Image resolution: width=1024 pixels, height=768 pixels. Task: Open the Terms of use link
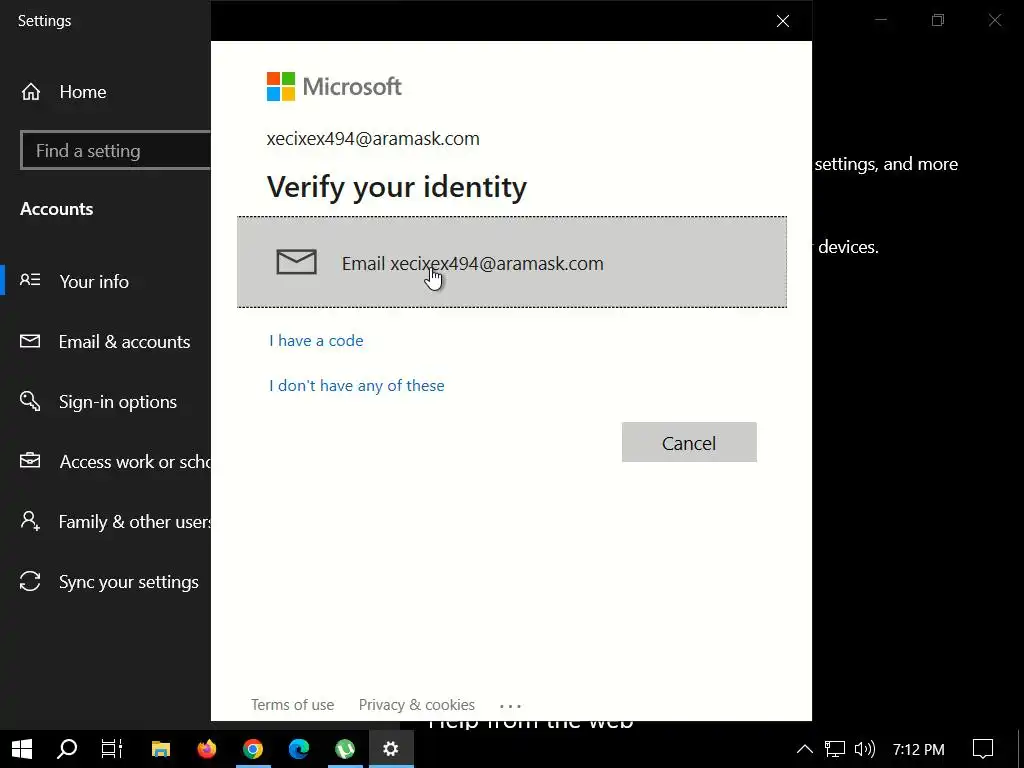click(292, 705)
